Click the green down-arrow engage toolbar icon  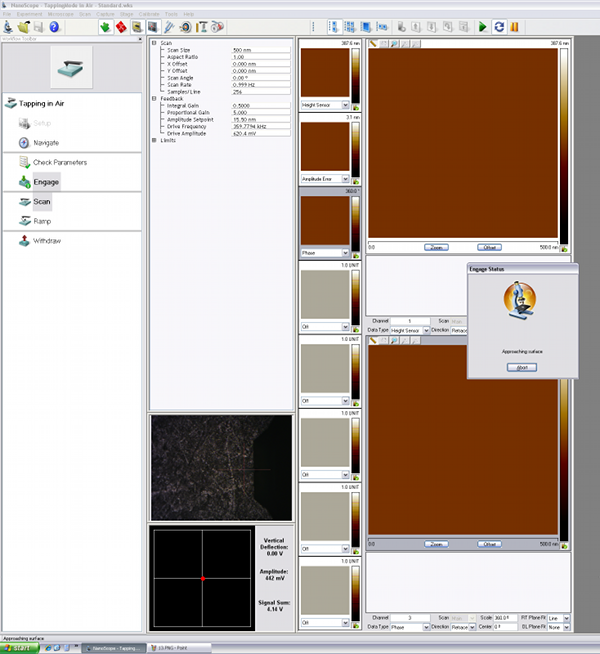(x=105, y=27)
